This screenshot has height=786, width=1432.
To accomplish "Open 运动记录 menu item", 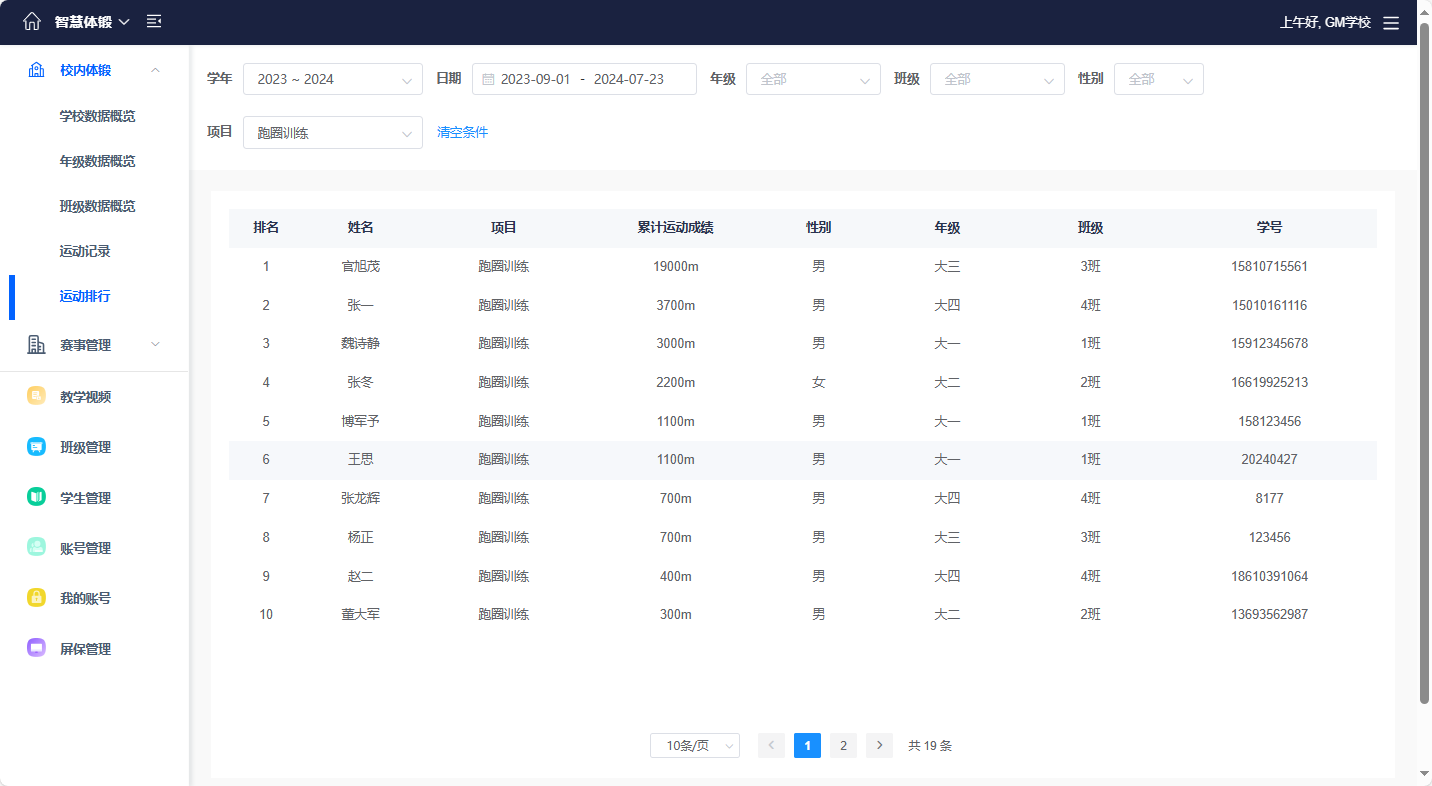I will [x=85, y=251].
